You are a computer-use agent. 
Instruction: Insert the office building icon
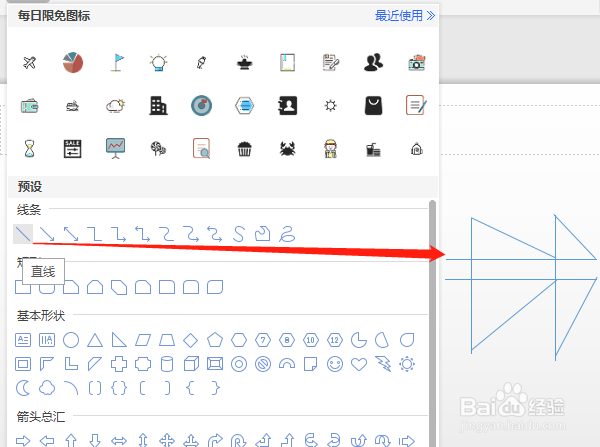tap(158, 106)
